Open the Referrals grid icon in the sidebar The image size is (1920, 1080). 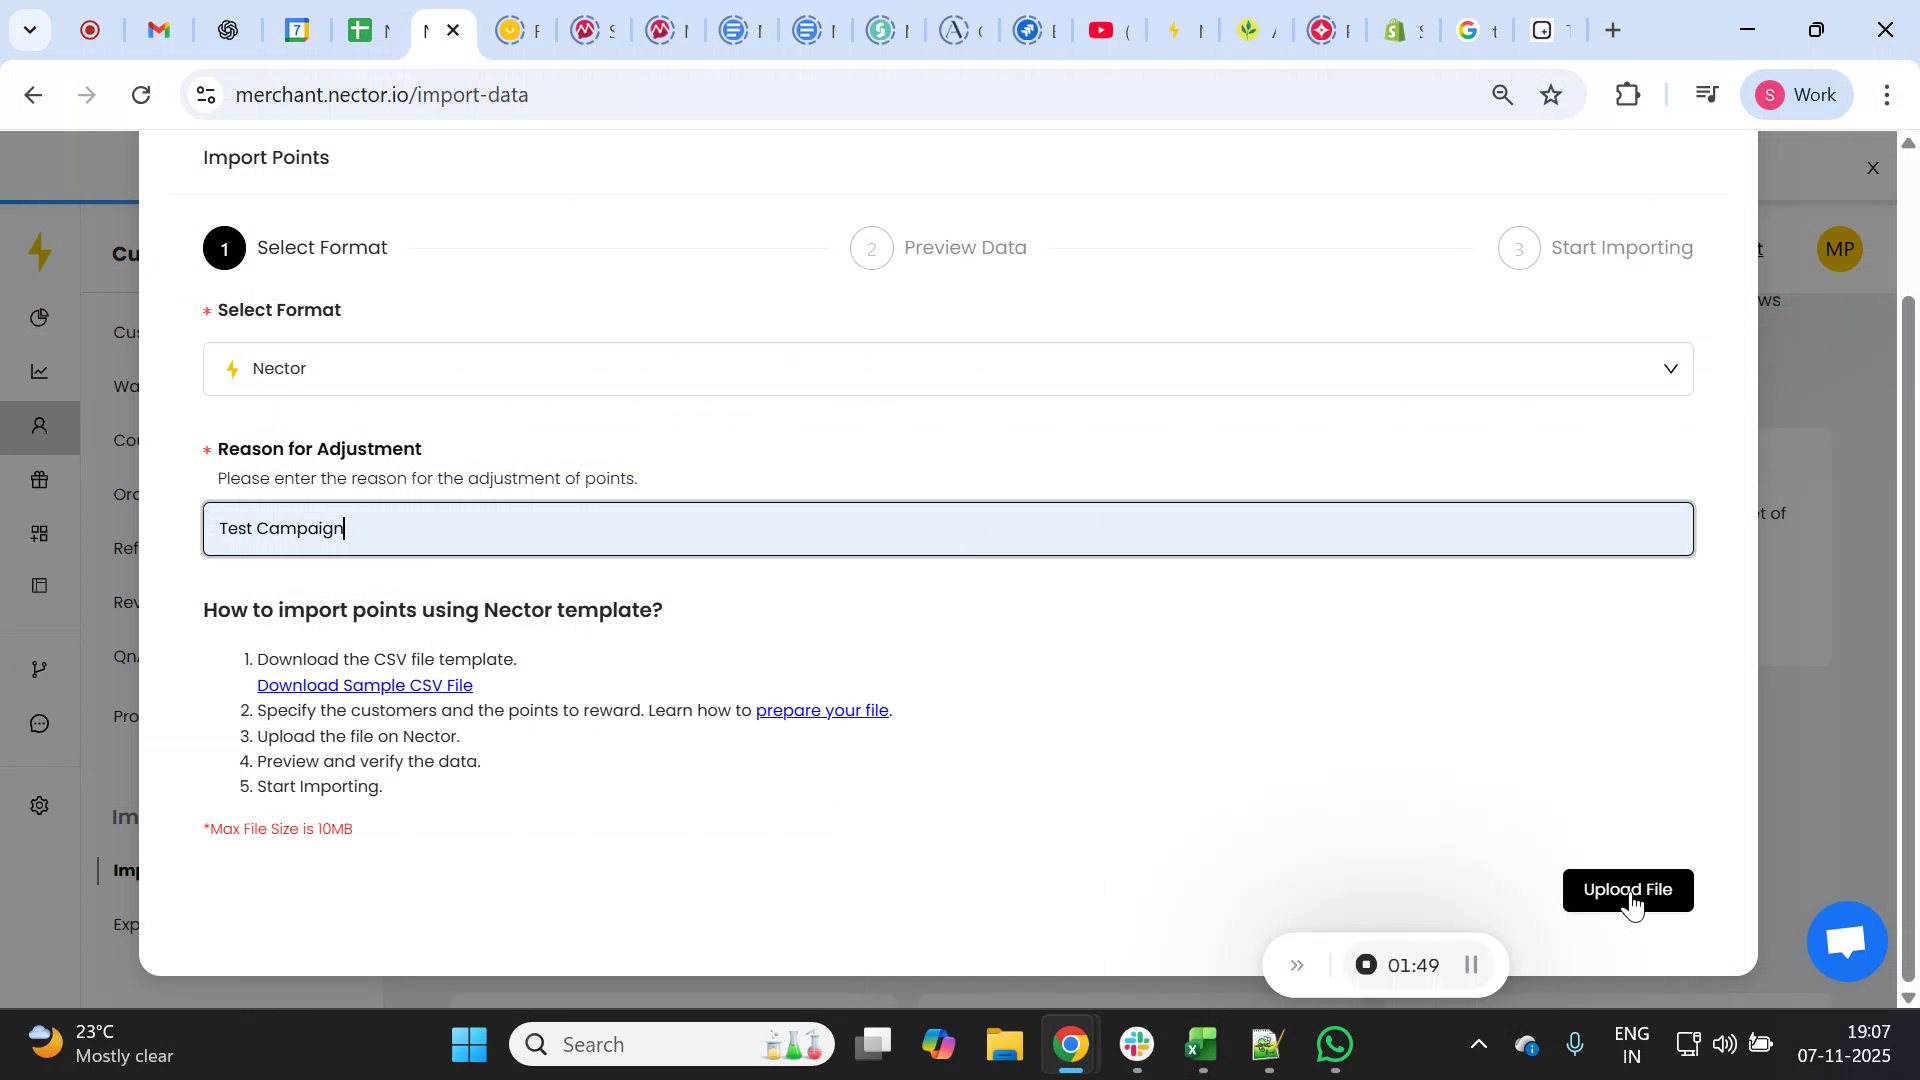[40, 533]
